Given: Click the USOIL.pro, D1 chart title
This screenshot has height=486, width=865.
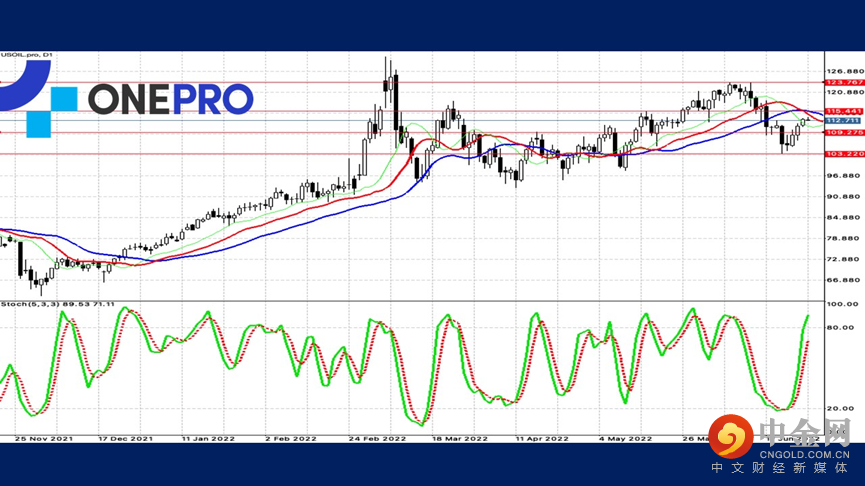Looking at the screenshot, I should coord(28,55).
